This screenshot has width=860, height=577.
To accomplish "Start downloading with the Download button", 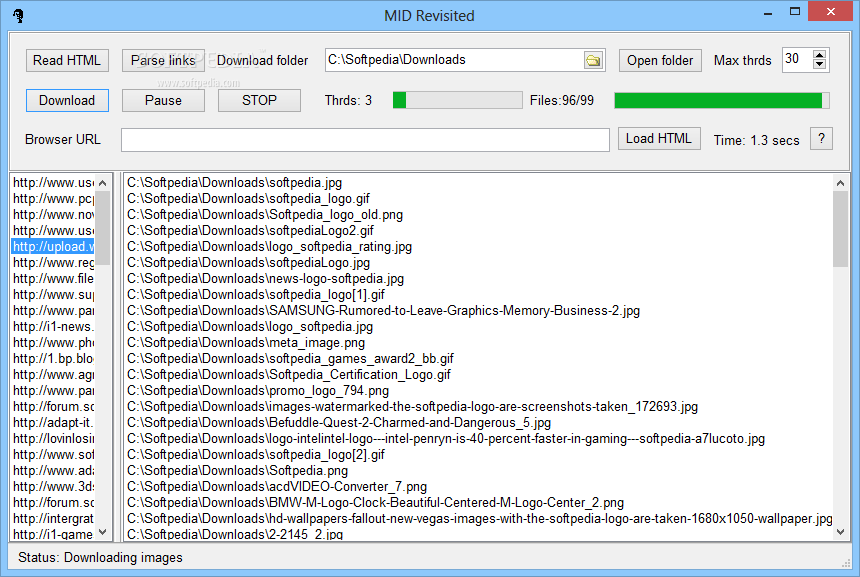I will (x=67, y=100).
